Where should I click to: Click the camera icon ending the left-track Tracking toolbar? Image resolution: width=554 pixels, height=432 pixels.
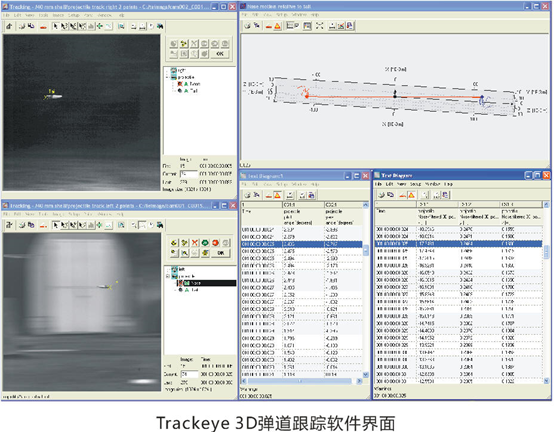click(160, 225)
